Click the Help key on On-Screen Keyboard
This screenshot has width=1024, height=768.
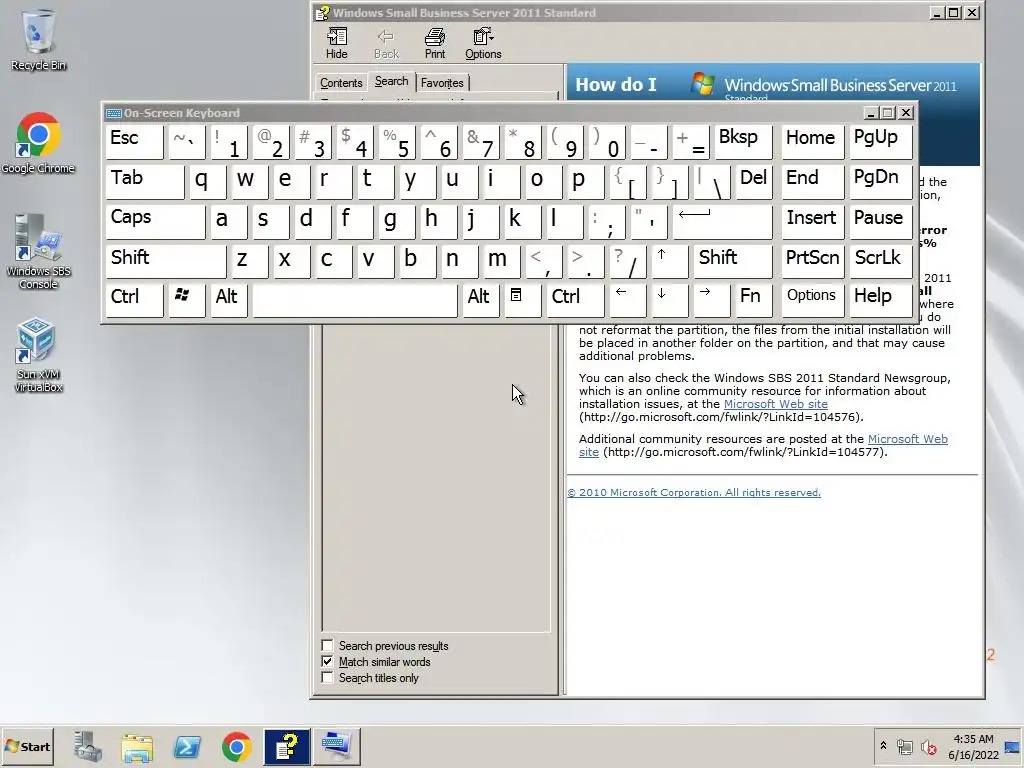(x=880, y=300)
